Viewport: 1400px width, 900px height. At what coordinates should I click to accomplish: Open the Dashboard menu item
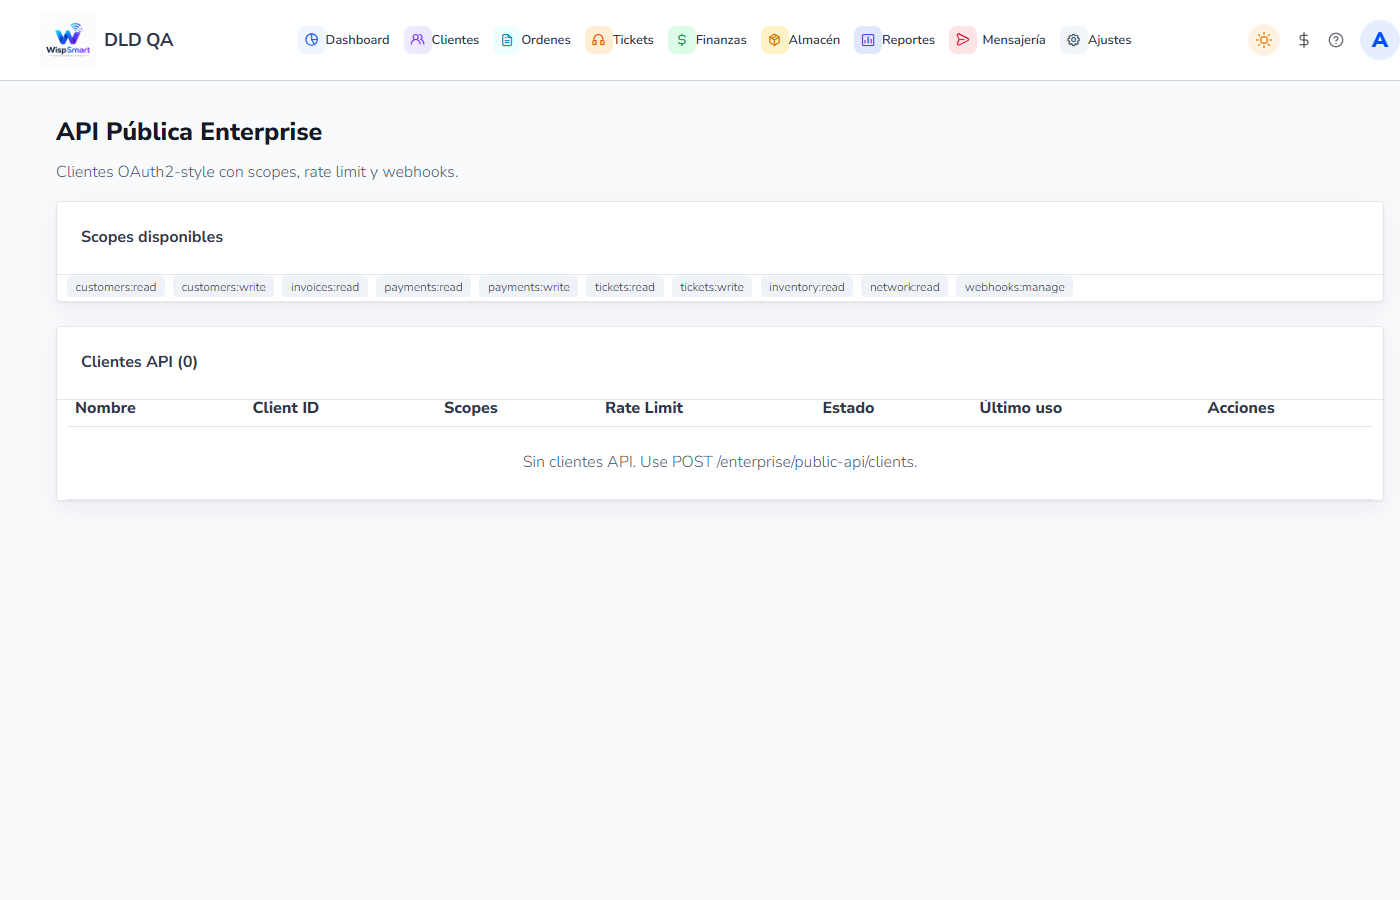click(x=345, y=40)
